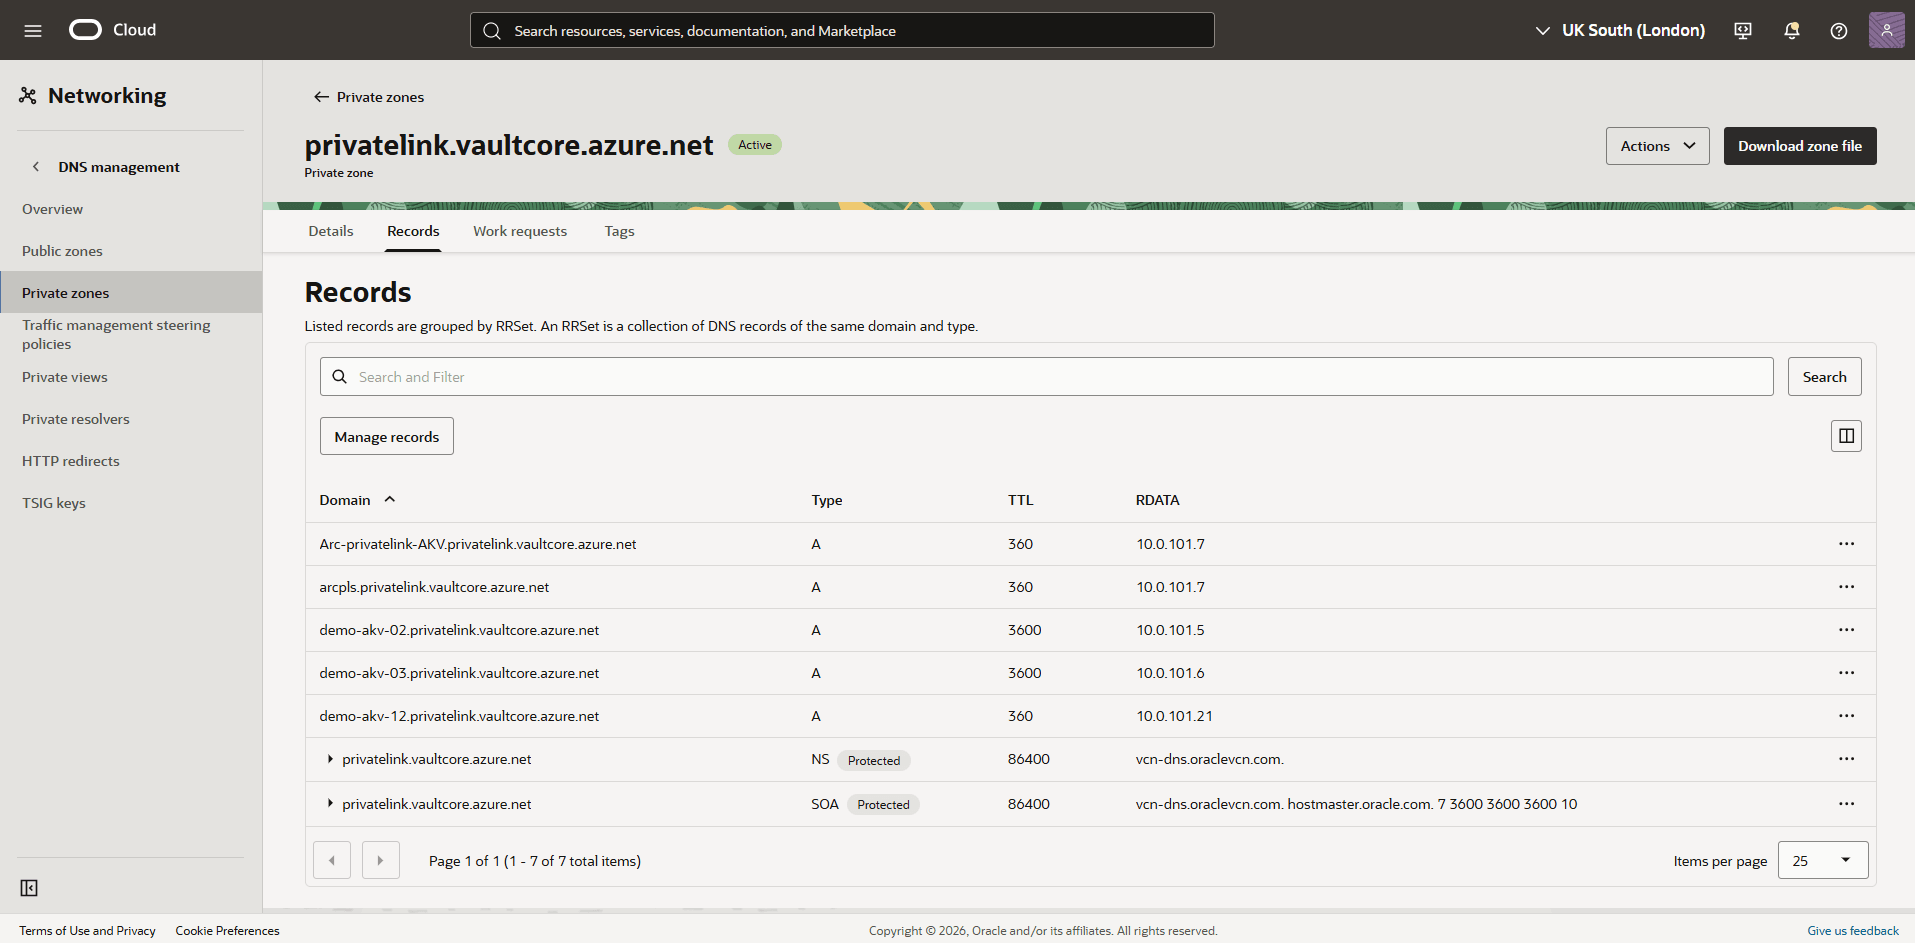Open the navigation hamburger menu
Viewport: 1915px width, 943px height.
32,30
